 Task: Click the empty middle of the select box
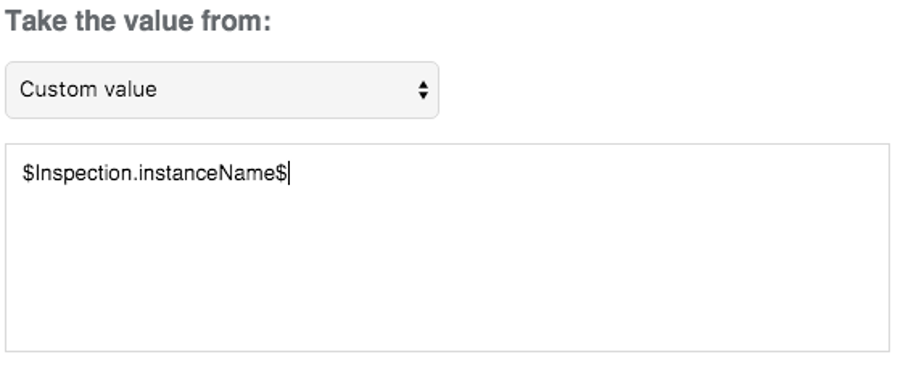288,90
